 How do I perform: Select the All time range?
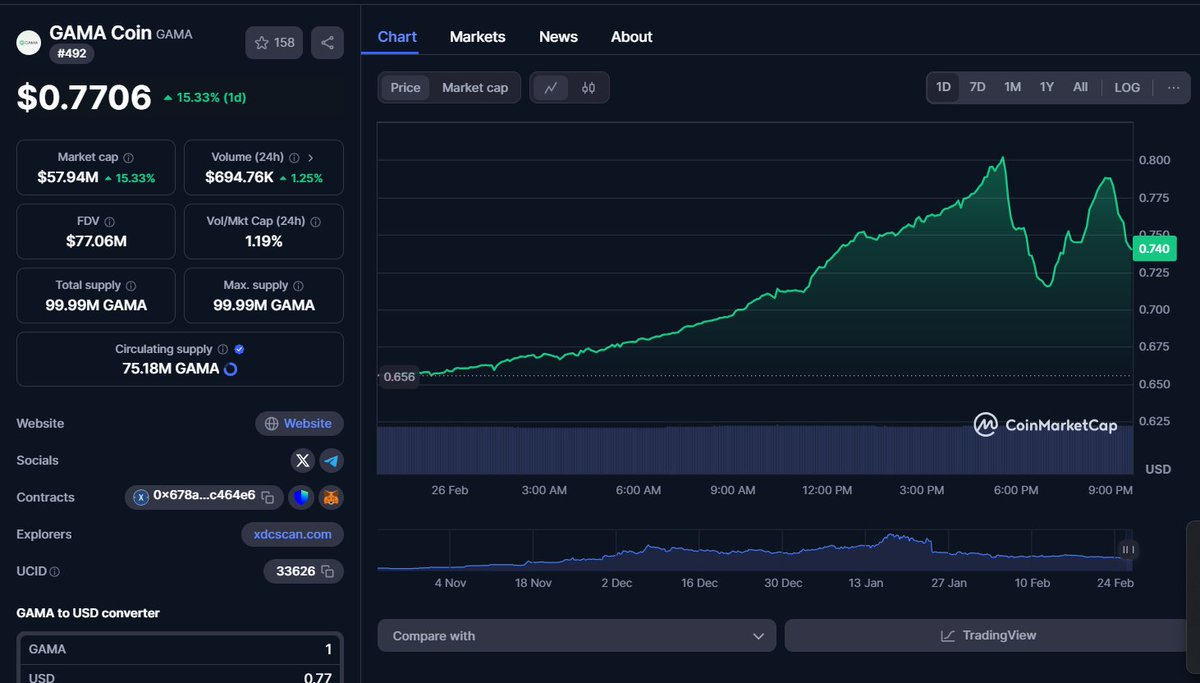1080,88
